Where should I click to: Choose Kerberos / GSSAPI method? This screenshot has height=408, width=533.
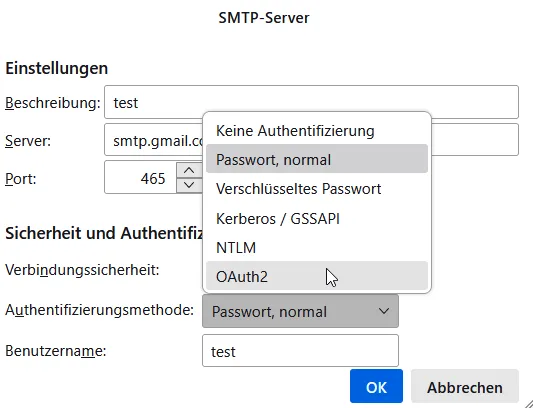317,218
